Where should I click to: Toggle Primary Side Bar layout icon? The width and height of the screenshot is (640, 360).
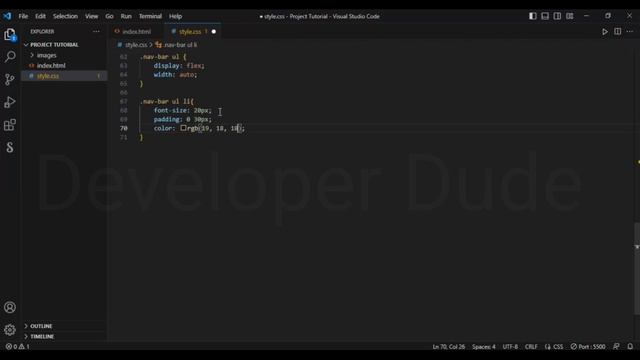coord(533,16)
